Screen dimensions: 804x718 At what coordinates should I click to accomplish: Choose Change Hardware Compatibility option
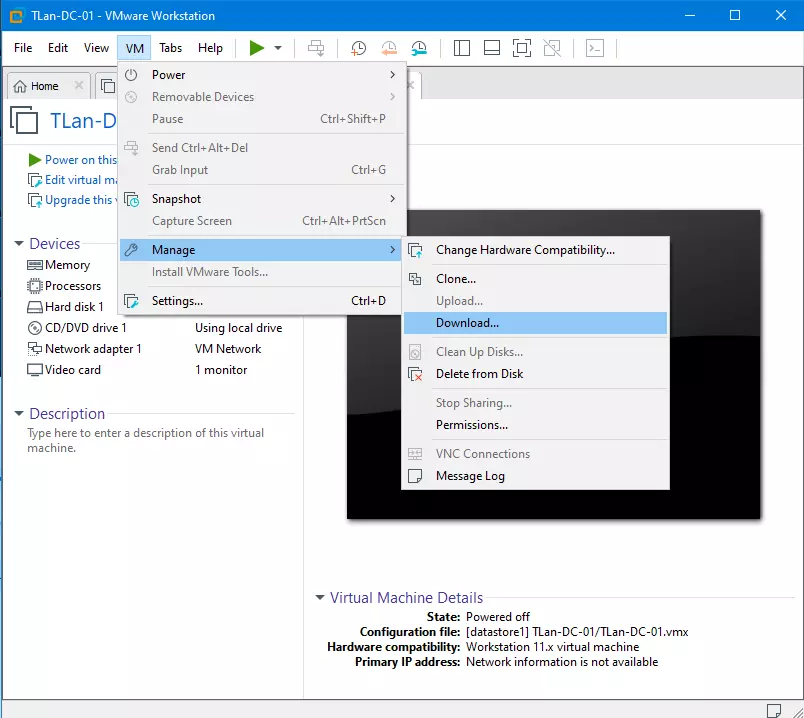[535, 250]
